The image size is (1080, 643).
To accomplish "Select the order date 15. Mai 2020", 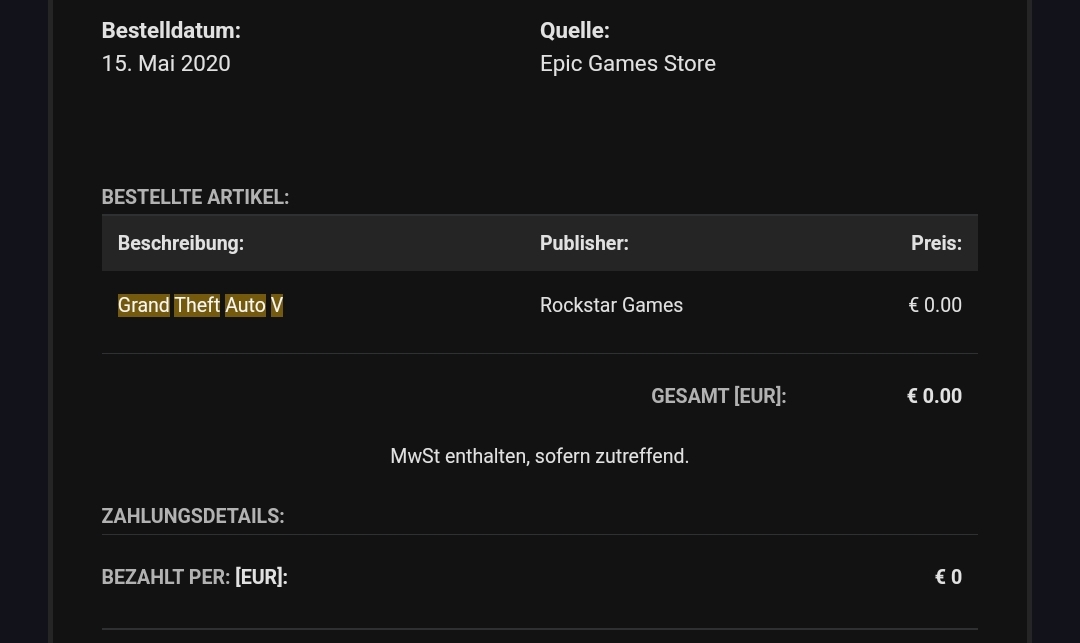I will pos(166,63).
